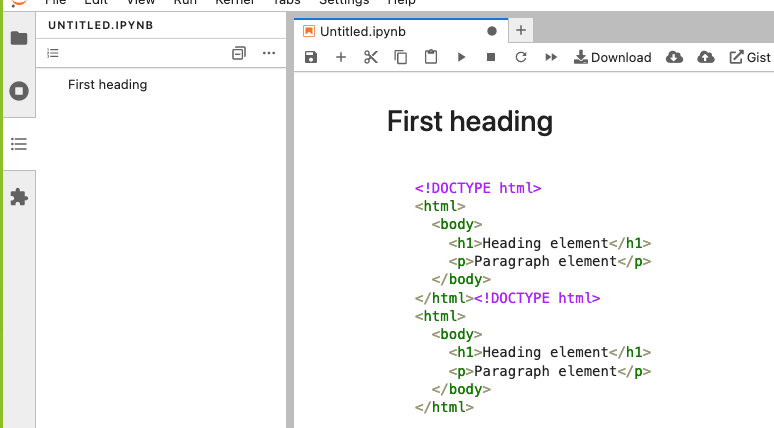This screenshot has height=428, width=774.
Task: Click the Download button
Action: (x=613, y=57)
